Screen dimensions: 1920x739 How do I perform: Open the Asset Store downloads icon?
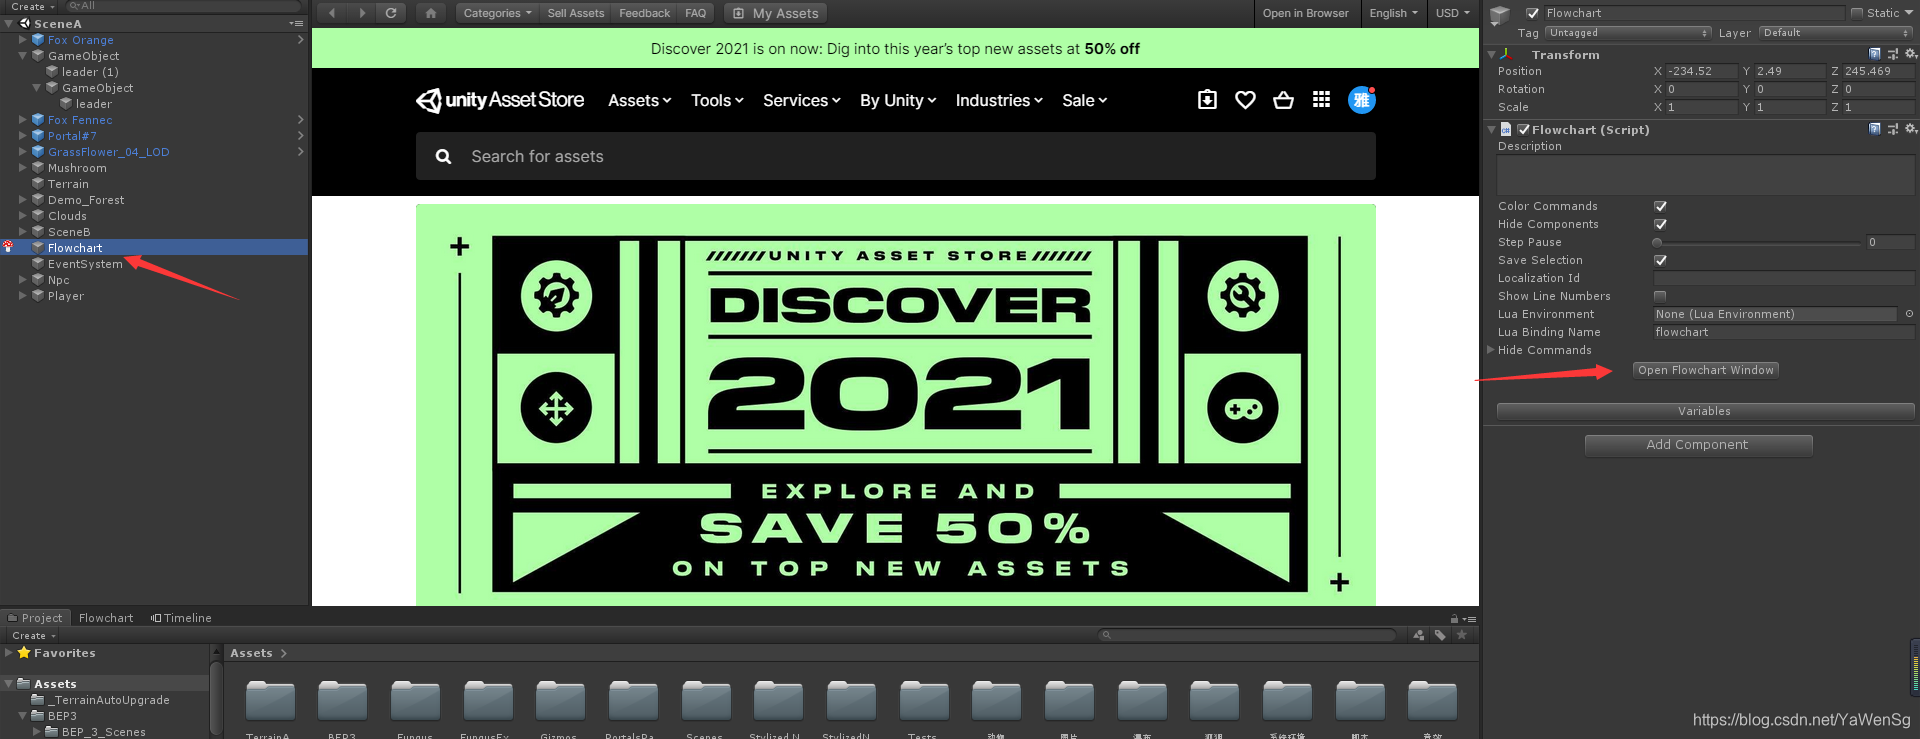tap(1207, 100)
